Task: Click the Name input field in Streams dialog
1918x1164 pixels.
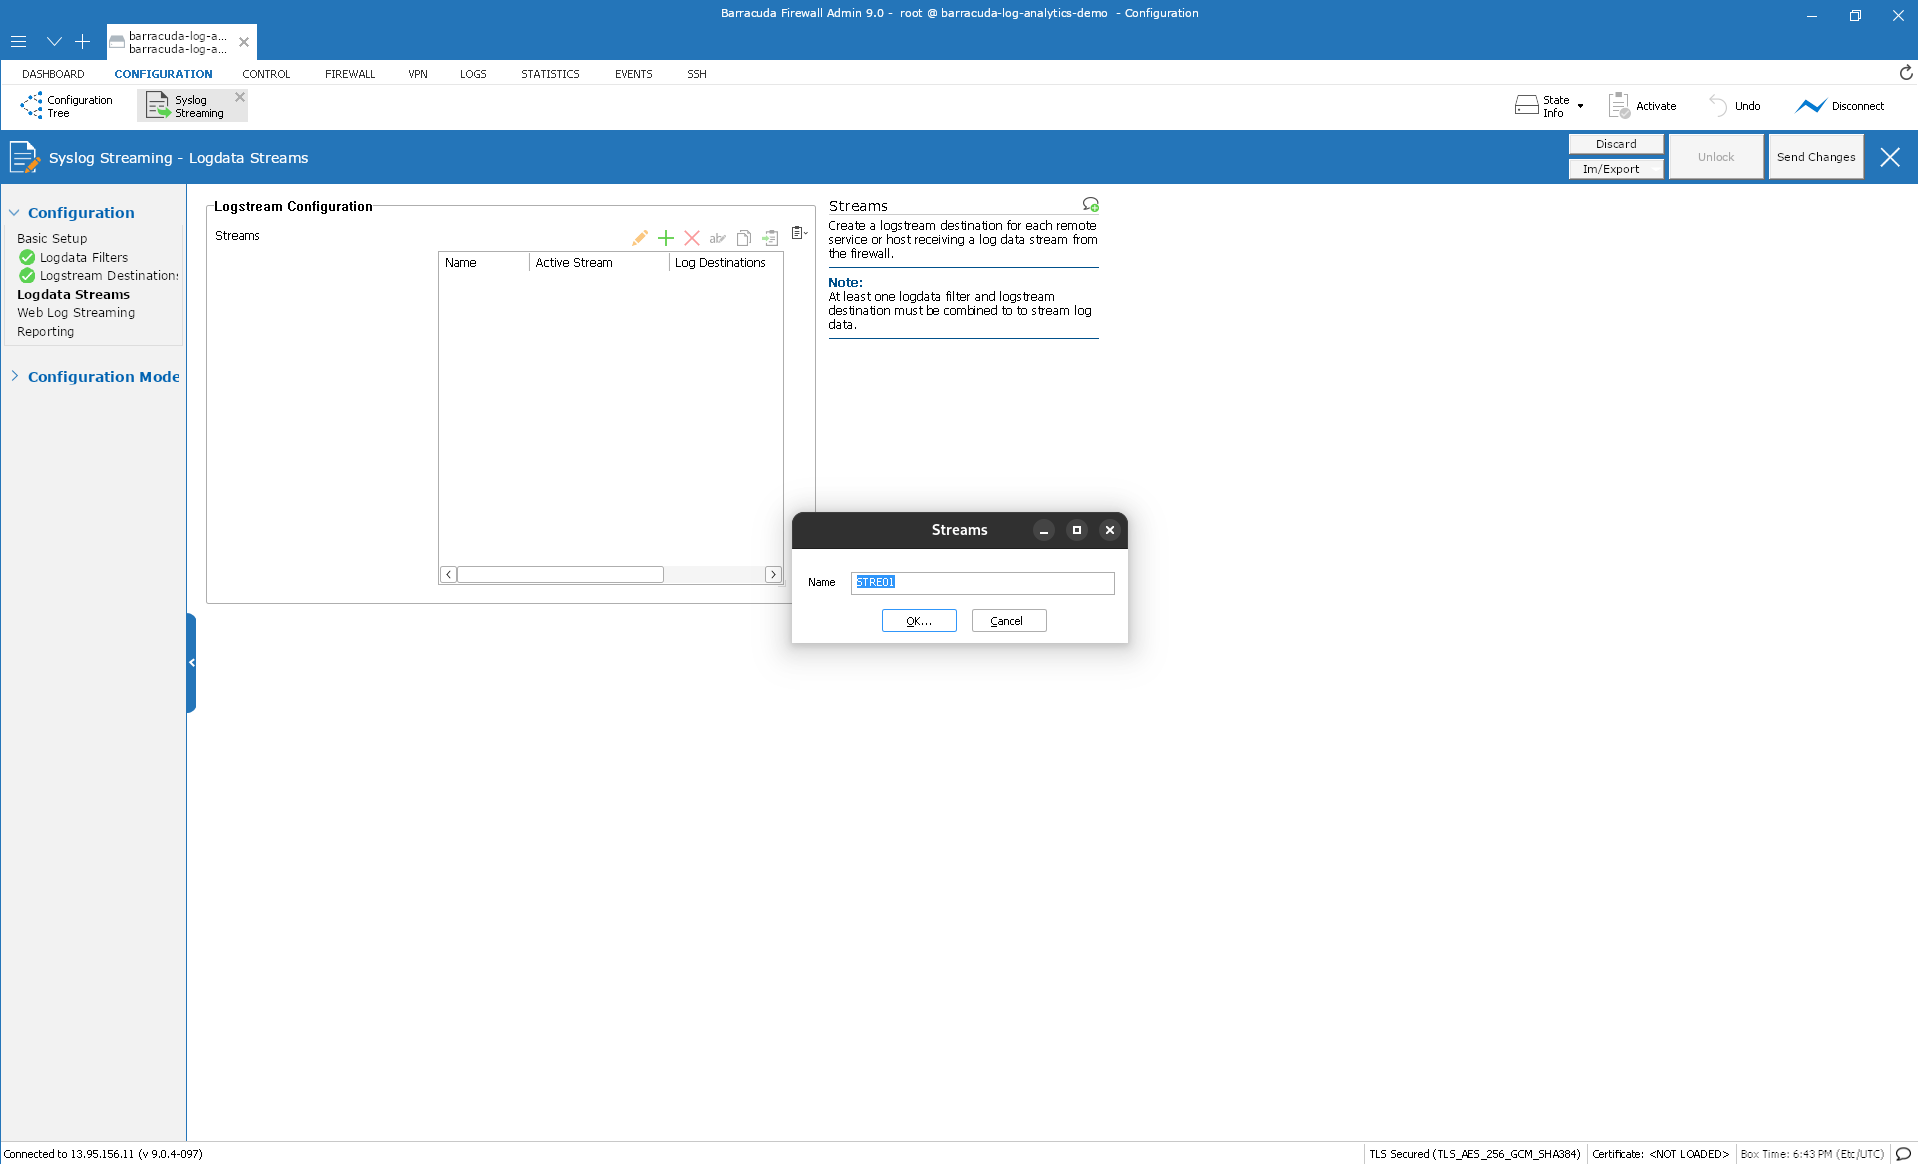Action: tap(983, 583)
